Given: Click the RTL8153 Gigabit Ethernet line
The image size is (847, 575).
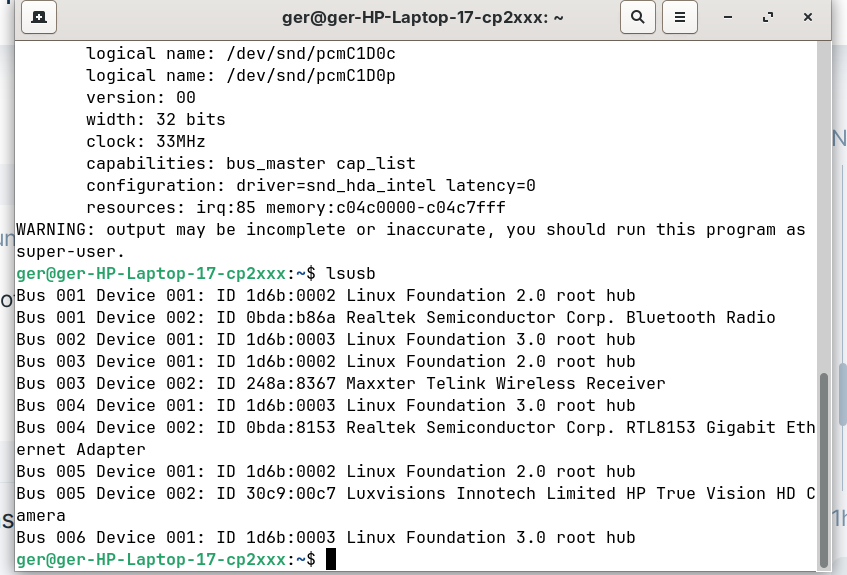Looking at the screenshot, I should pos(415,427).
